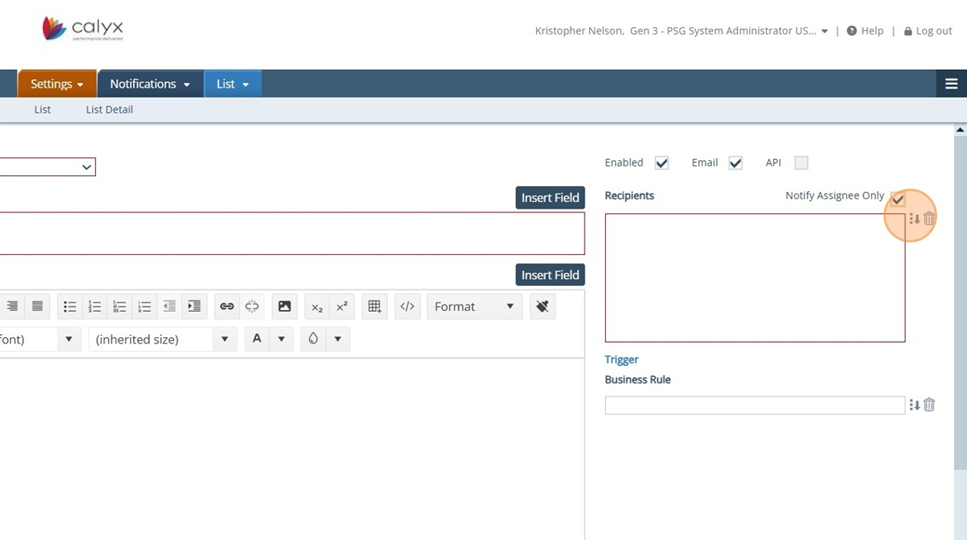Delete the Business Rule with trash icon
The image size is (967, 540).
pos(929,405)
